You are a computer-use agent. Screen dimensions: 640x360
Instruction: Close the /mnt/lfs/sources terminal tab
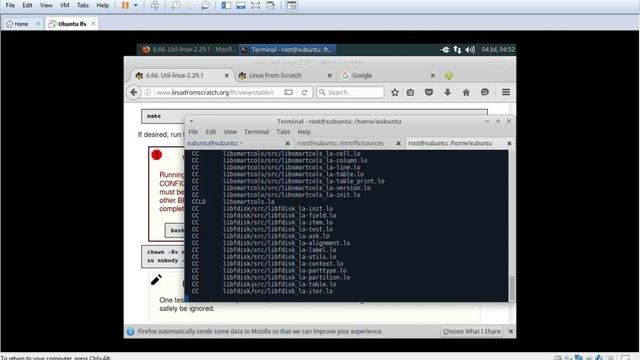398,143
